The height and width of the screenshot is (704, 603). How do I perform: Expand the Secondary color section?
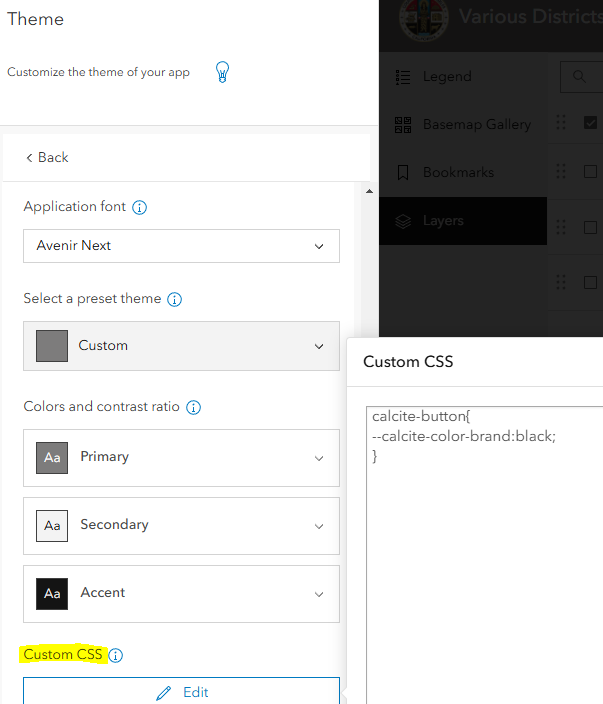[x=181, y=526]
